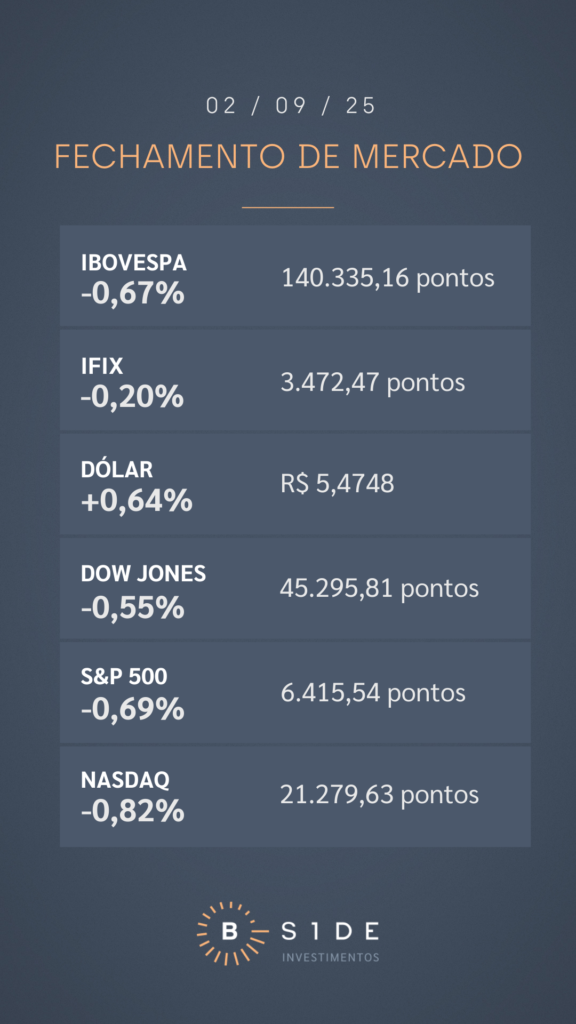Select the DÓLAR label

(117, 469)
